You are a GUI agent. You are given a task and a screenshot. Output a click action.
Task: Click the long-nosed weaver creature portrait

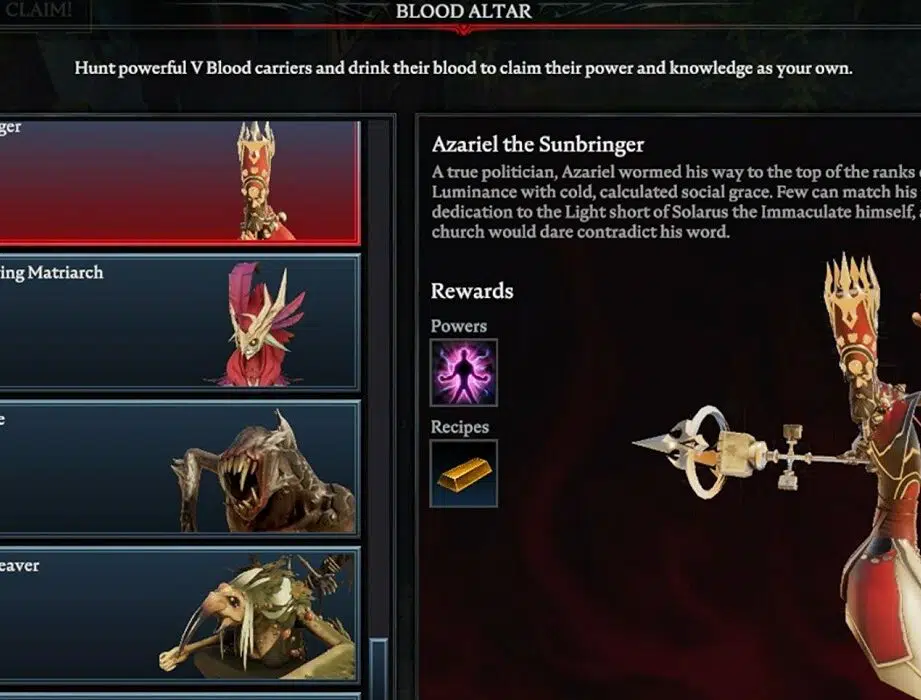pos(258,618)
